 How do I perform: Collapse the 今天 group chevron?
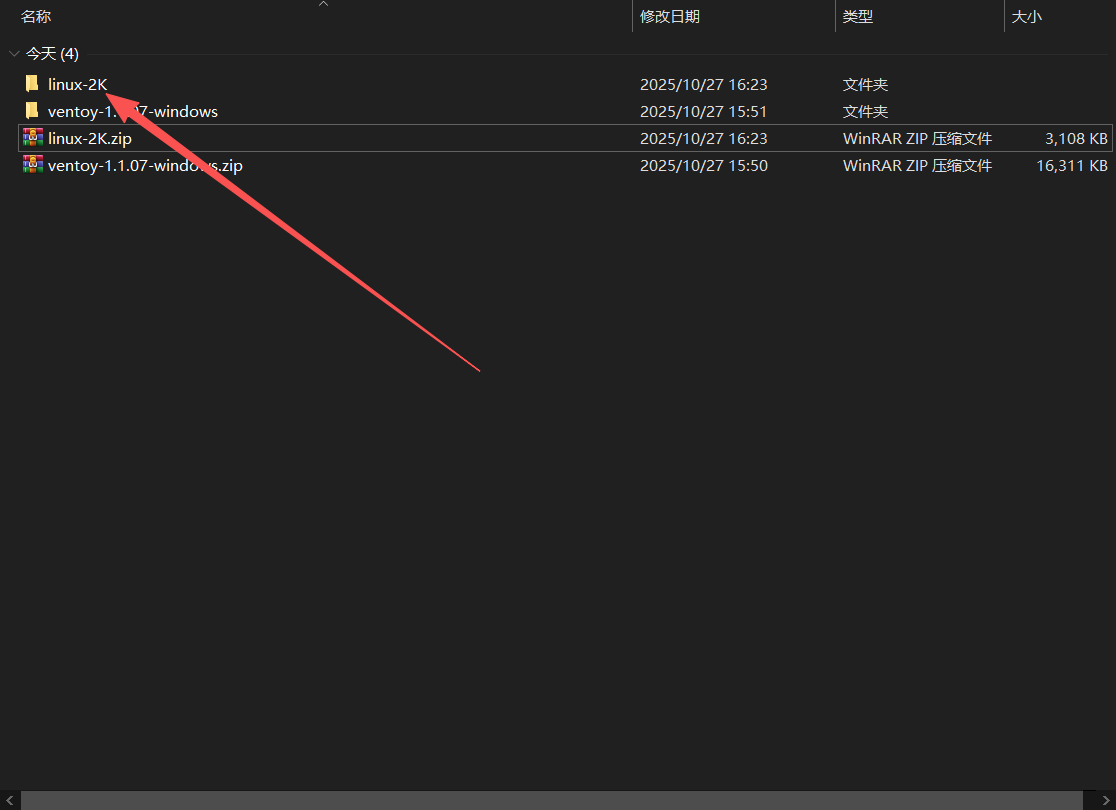click(x=13, y=54)
